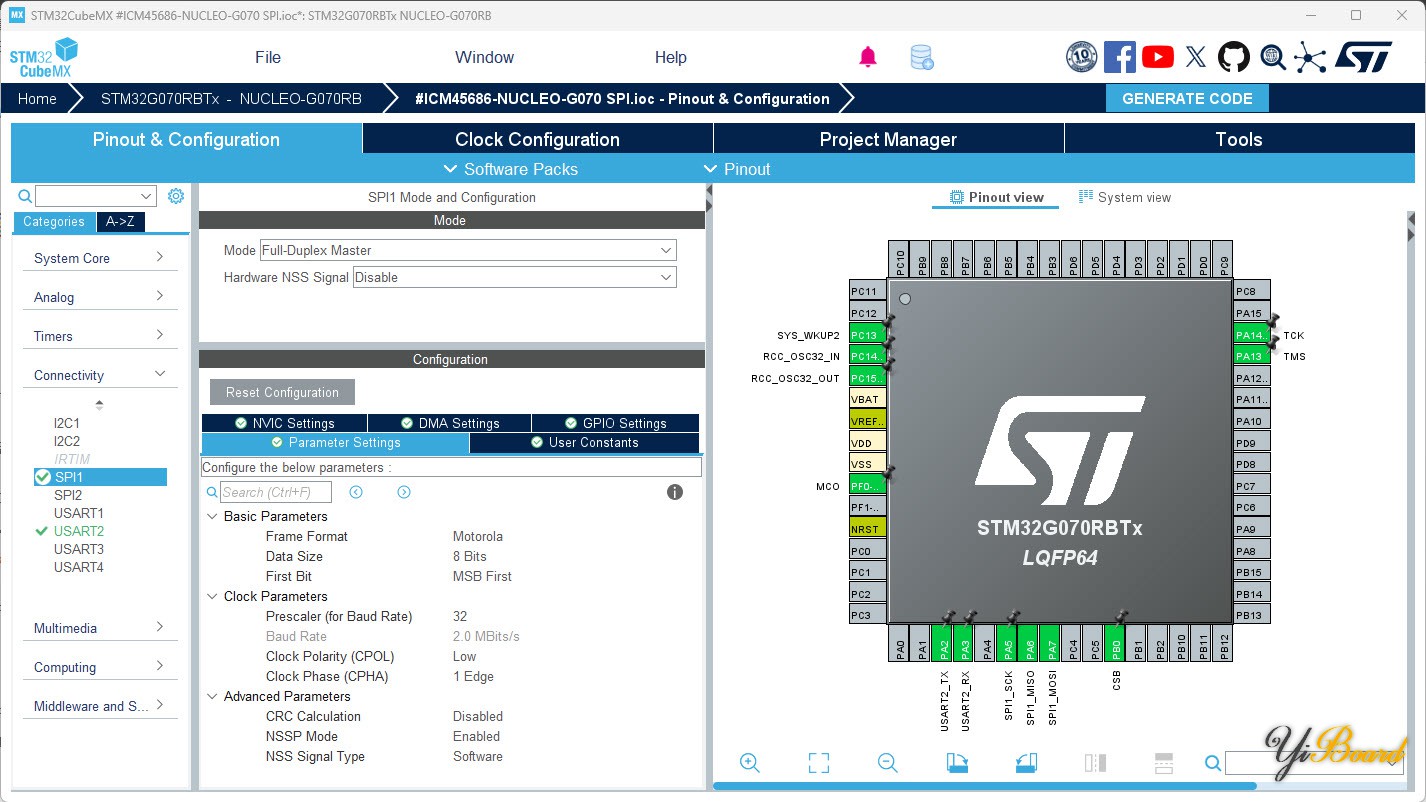Switch to Clock Configuration tab
Screen dimensions: 1426x802
[538, 139]
